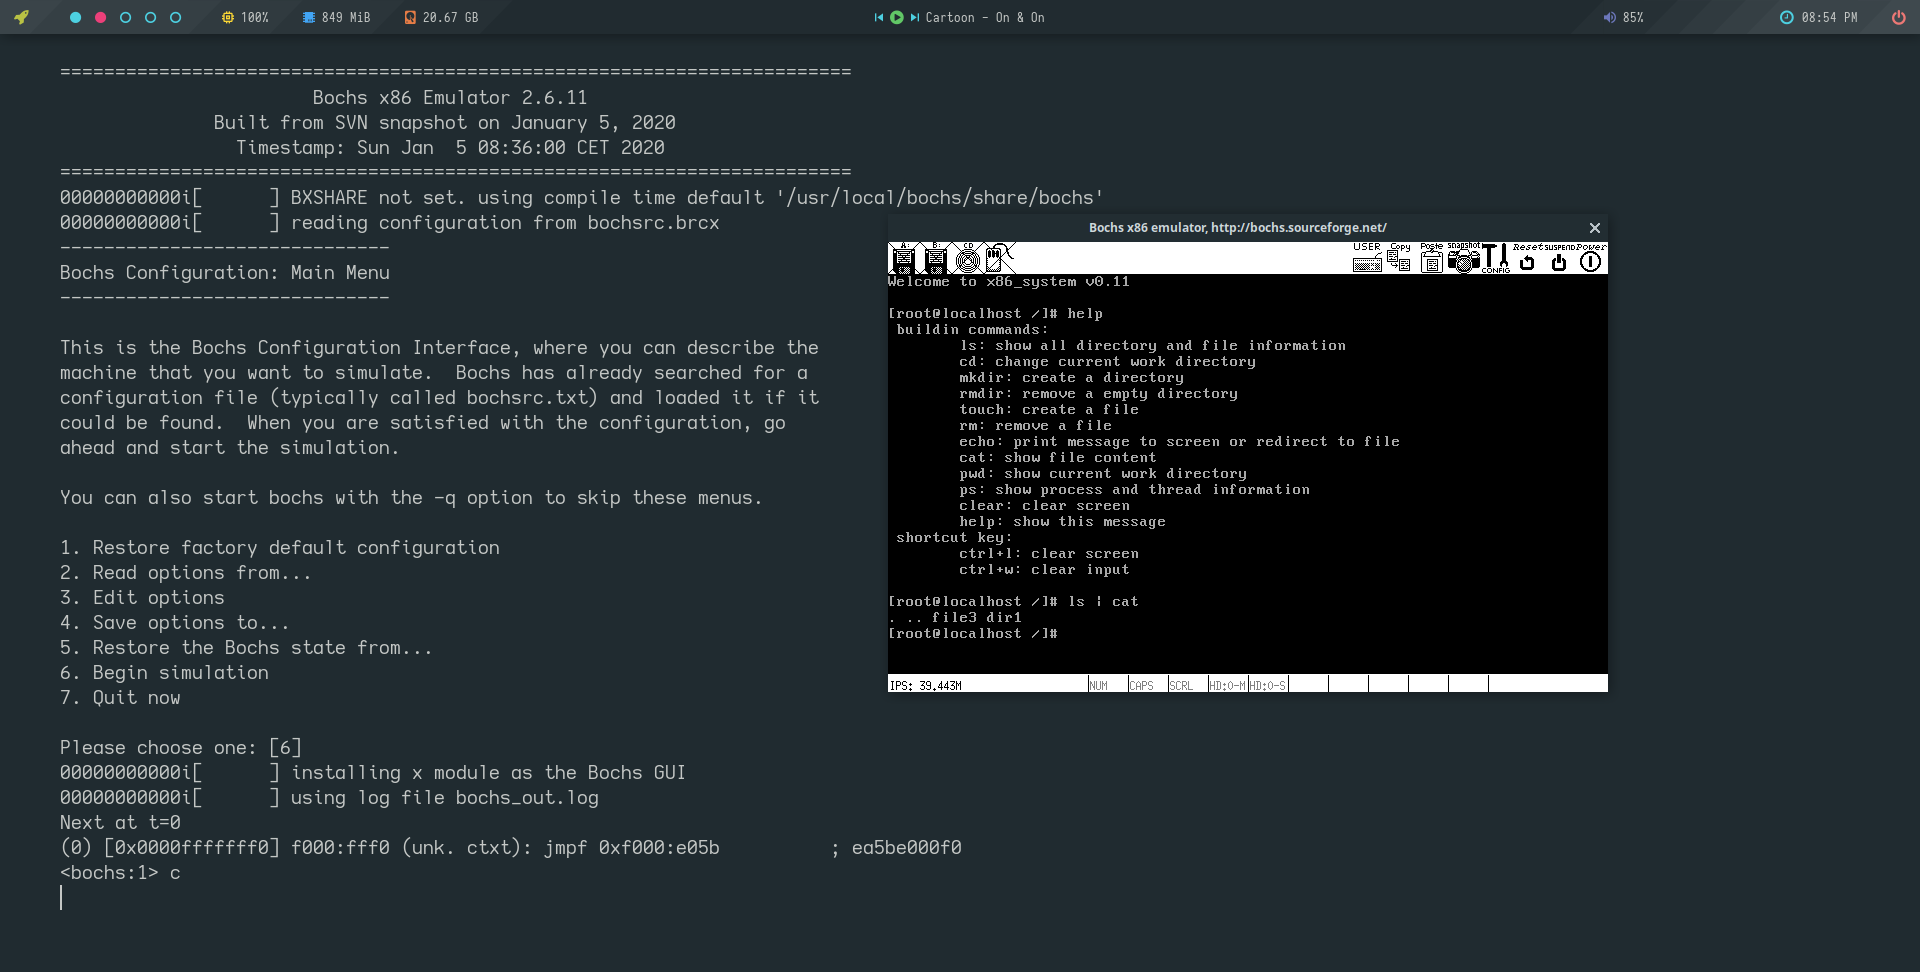
Task: Click 'Welcome to x86_system v0.11' text
Action: pos(1009,281)
